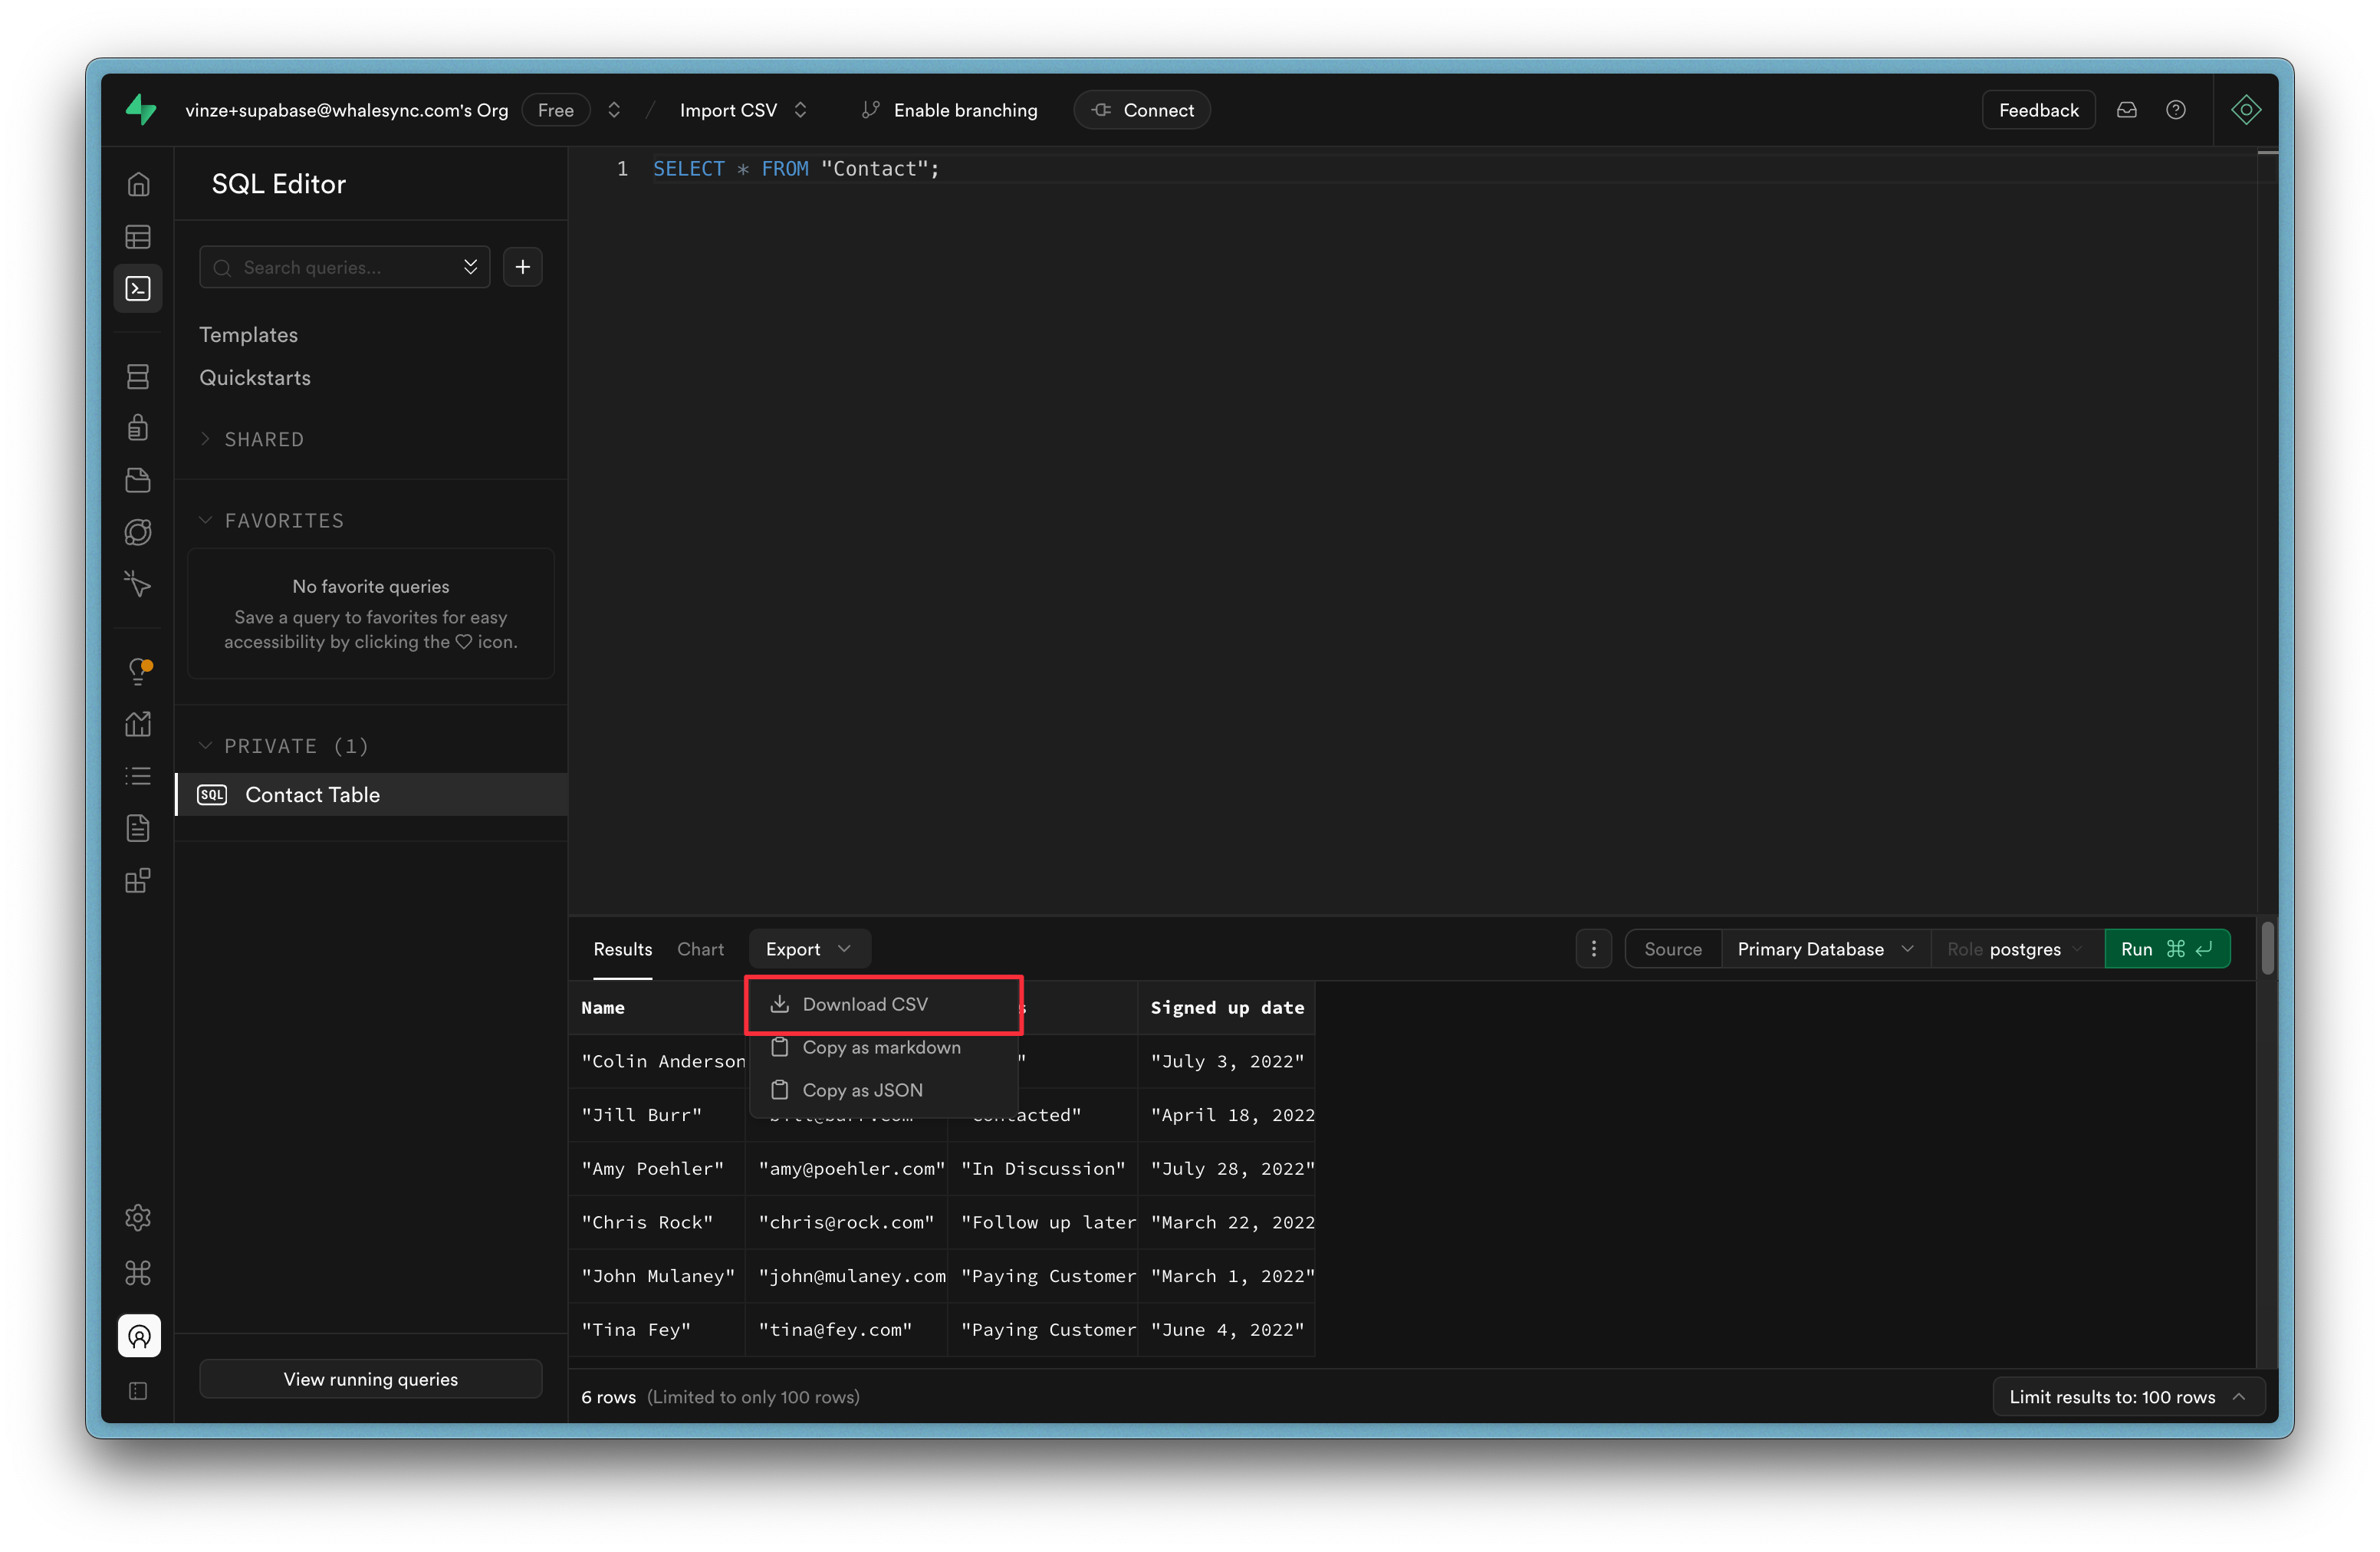The height and width of the screenshot is (1552, 2380).
Task: Open Project Settings gear icon
Action: (138, 1217)
